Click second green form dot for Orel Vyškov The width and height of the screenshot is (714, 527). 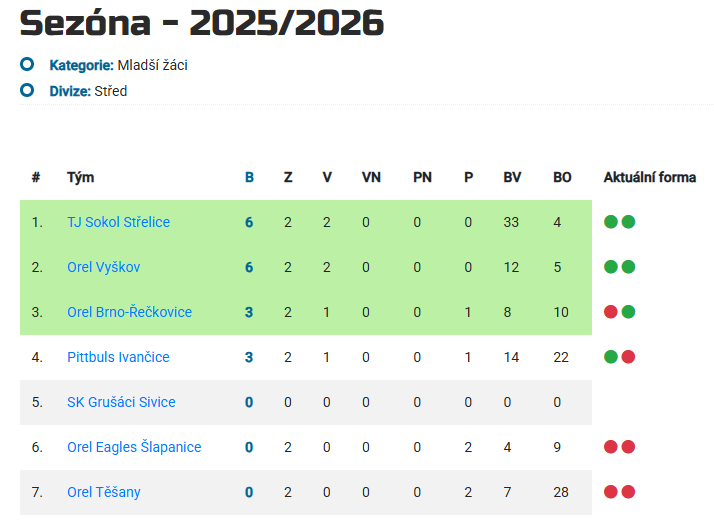pos(628,267)
